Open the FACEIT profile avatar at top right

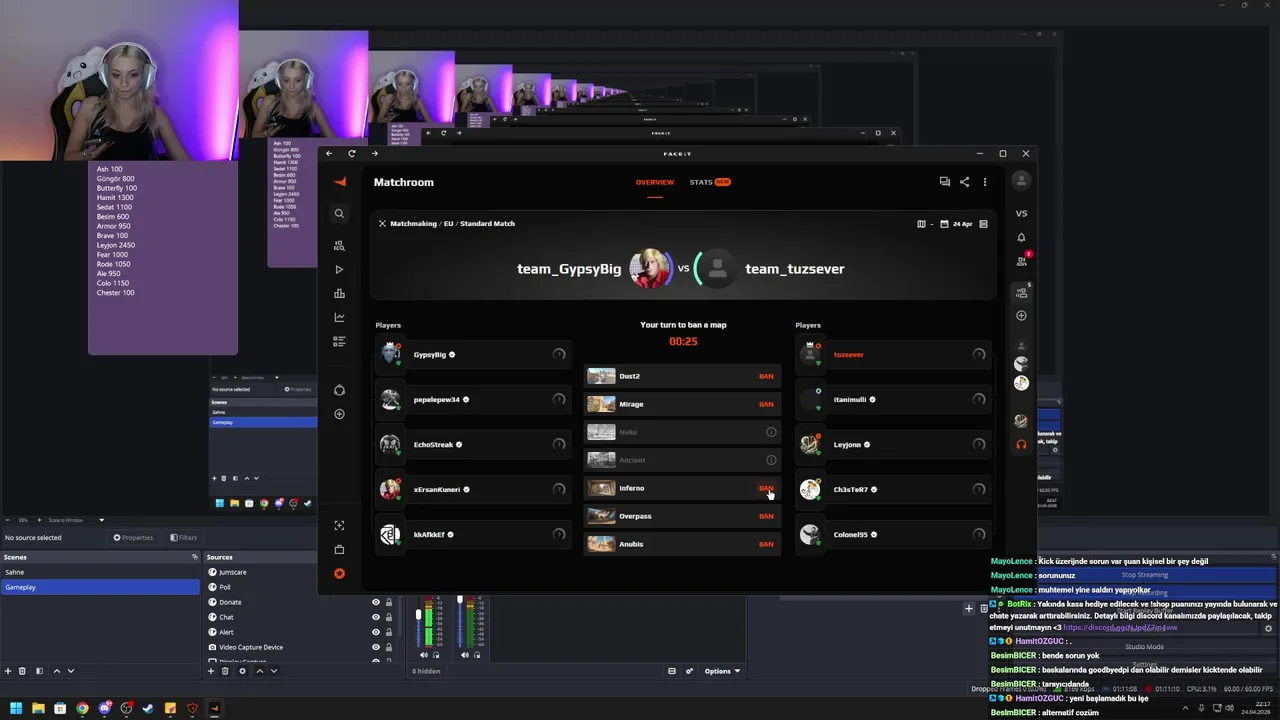coord(1021,180)
